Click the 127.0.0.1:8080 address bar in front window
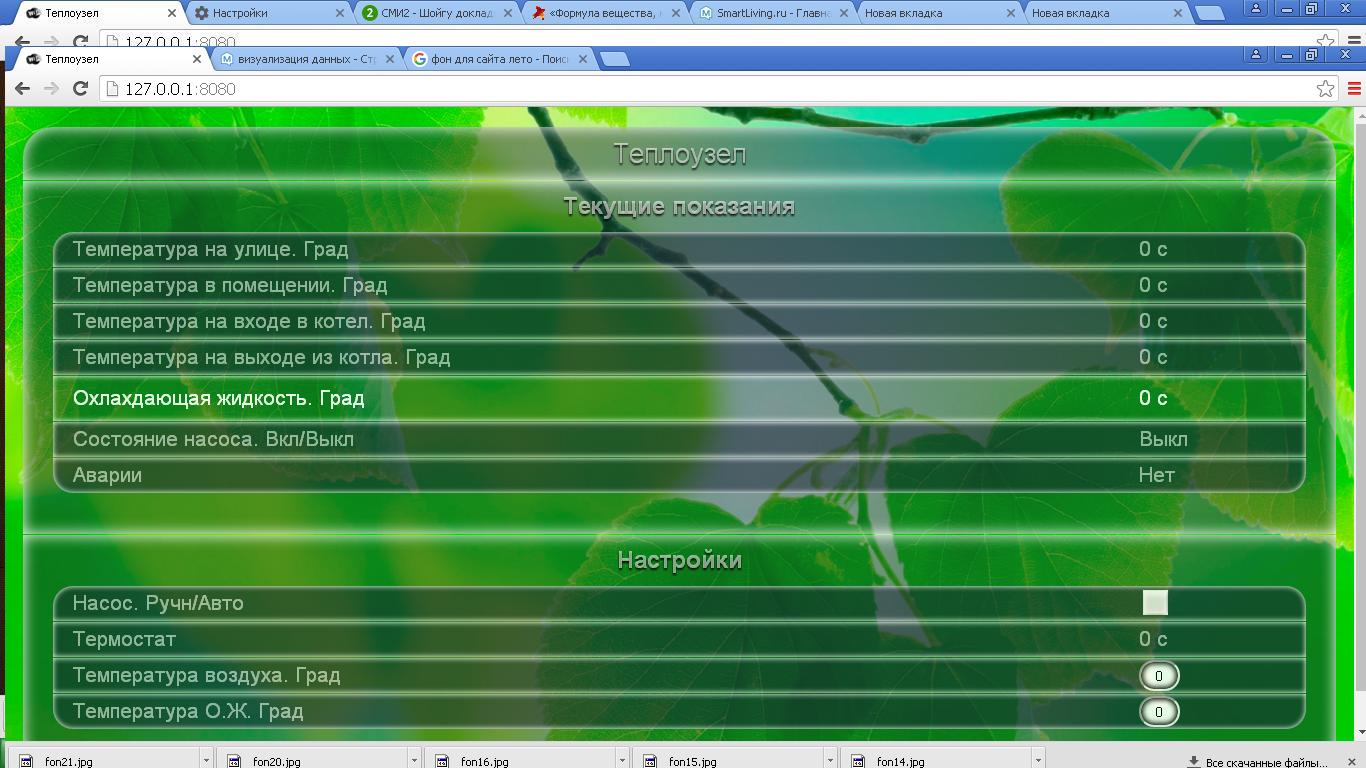 coord(700,89)
